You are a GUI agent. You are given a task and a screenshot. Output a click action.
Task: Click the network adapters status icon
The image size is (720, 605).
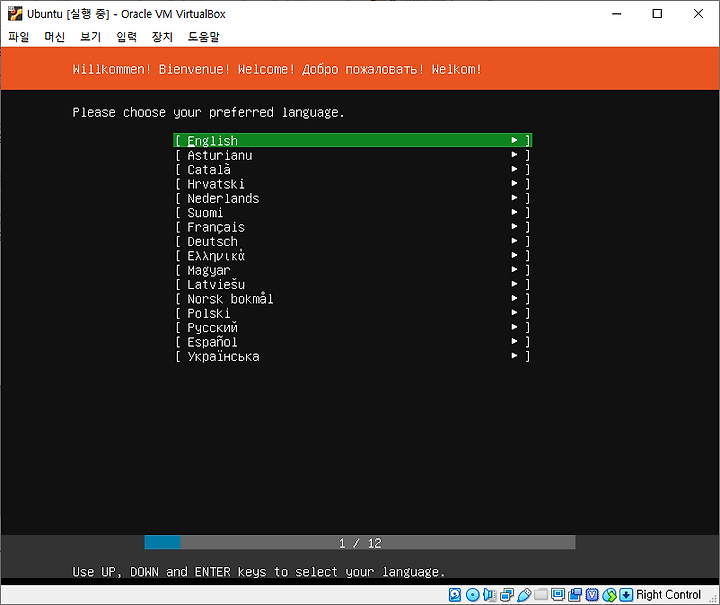pos(507,595)
